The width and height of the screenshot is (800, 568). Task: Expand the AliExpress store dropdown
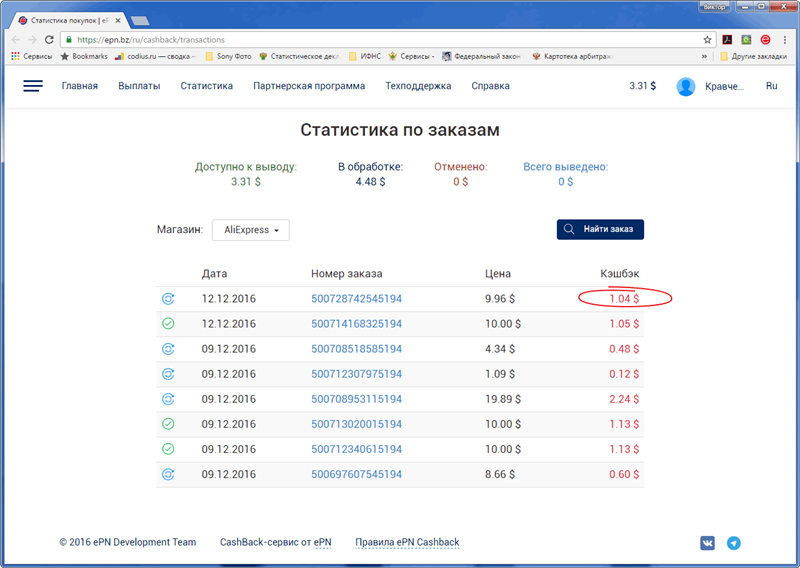tap(250, 230)
